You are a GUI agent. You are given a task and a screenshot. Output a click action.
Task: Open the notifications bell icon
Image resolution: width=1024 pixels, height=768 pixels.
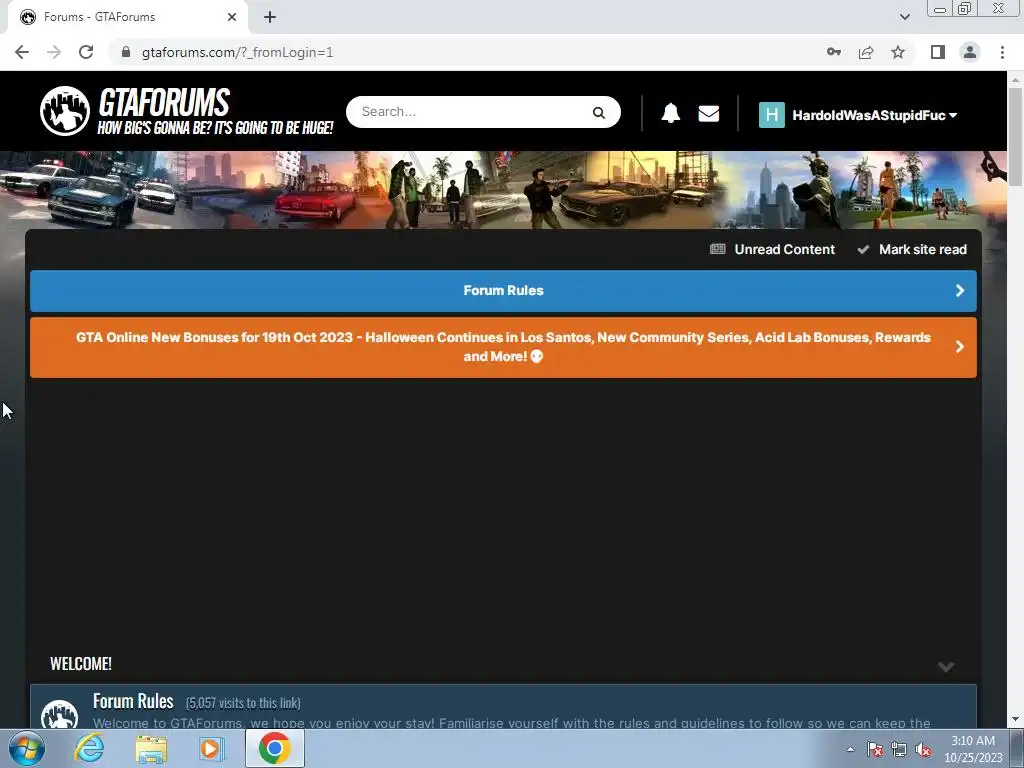tap(671, 113)
